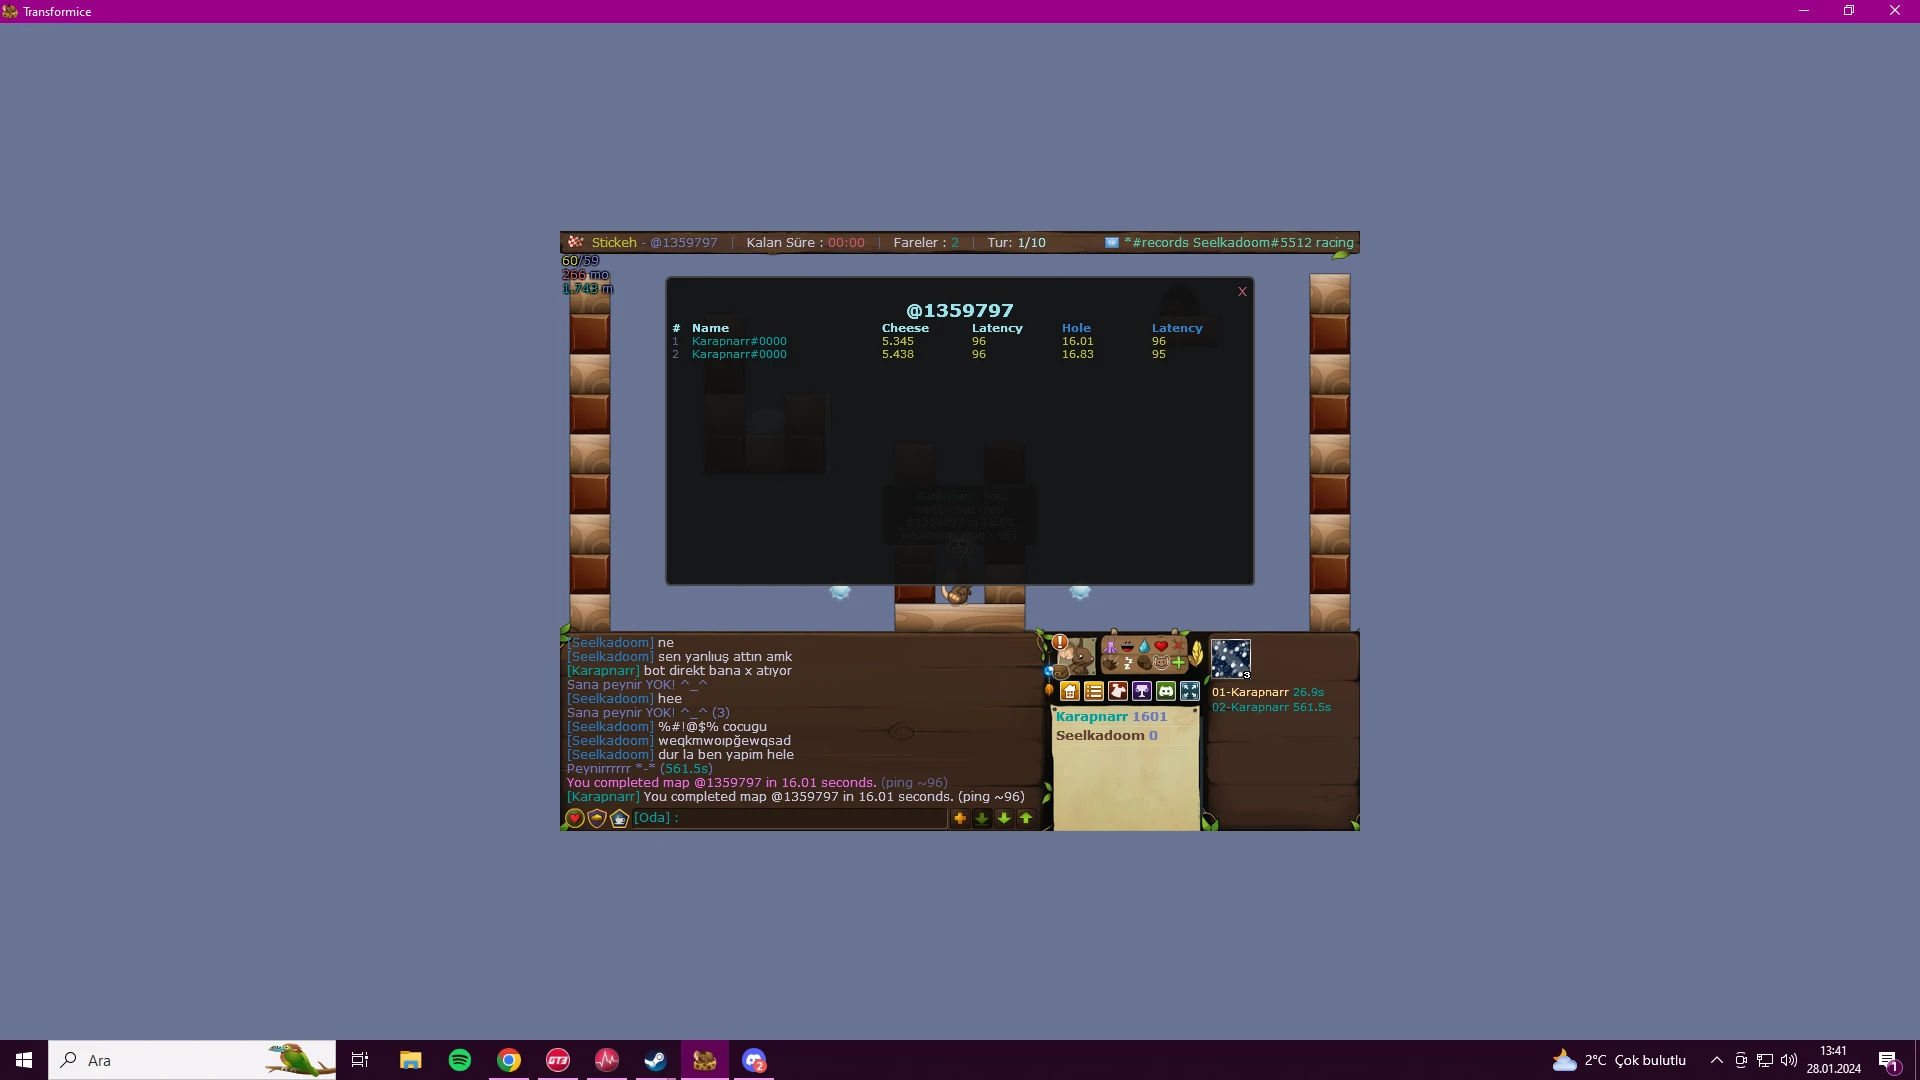This screenshot has height=1080, width=1920.
Task: Click first Karapnarr#0000 row in records
Action: tap(739, 341)
